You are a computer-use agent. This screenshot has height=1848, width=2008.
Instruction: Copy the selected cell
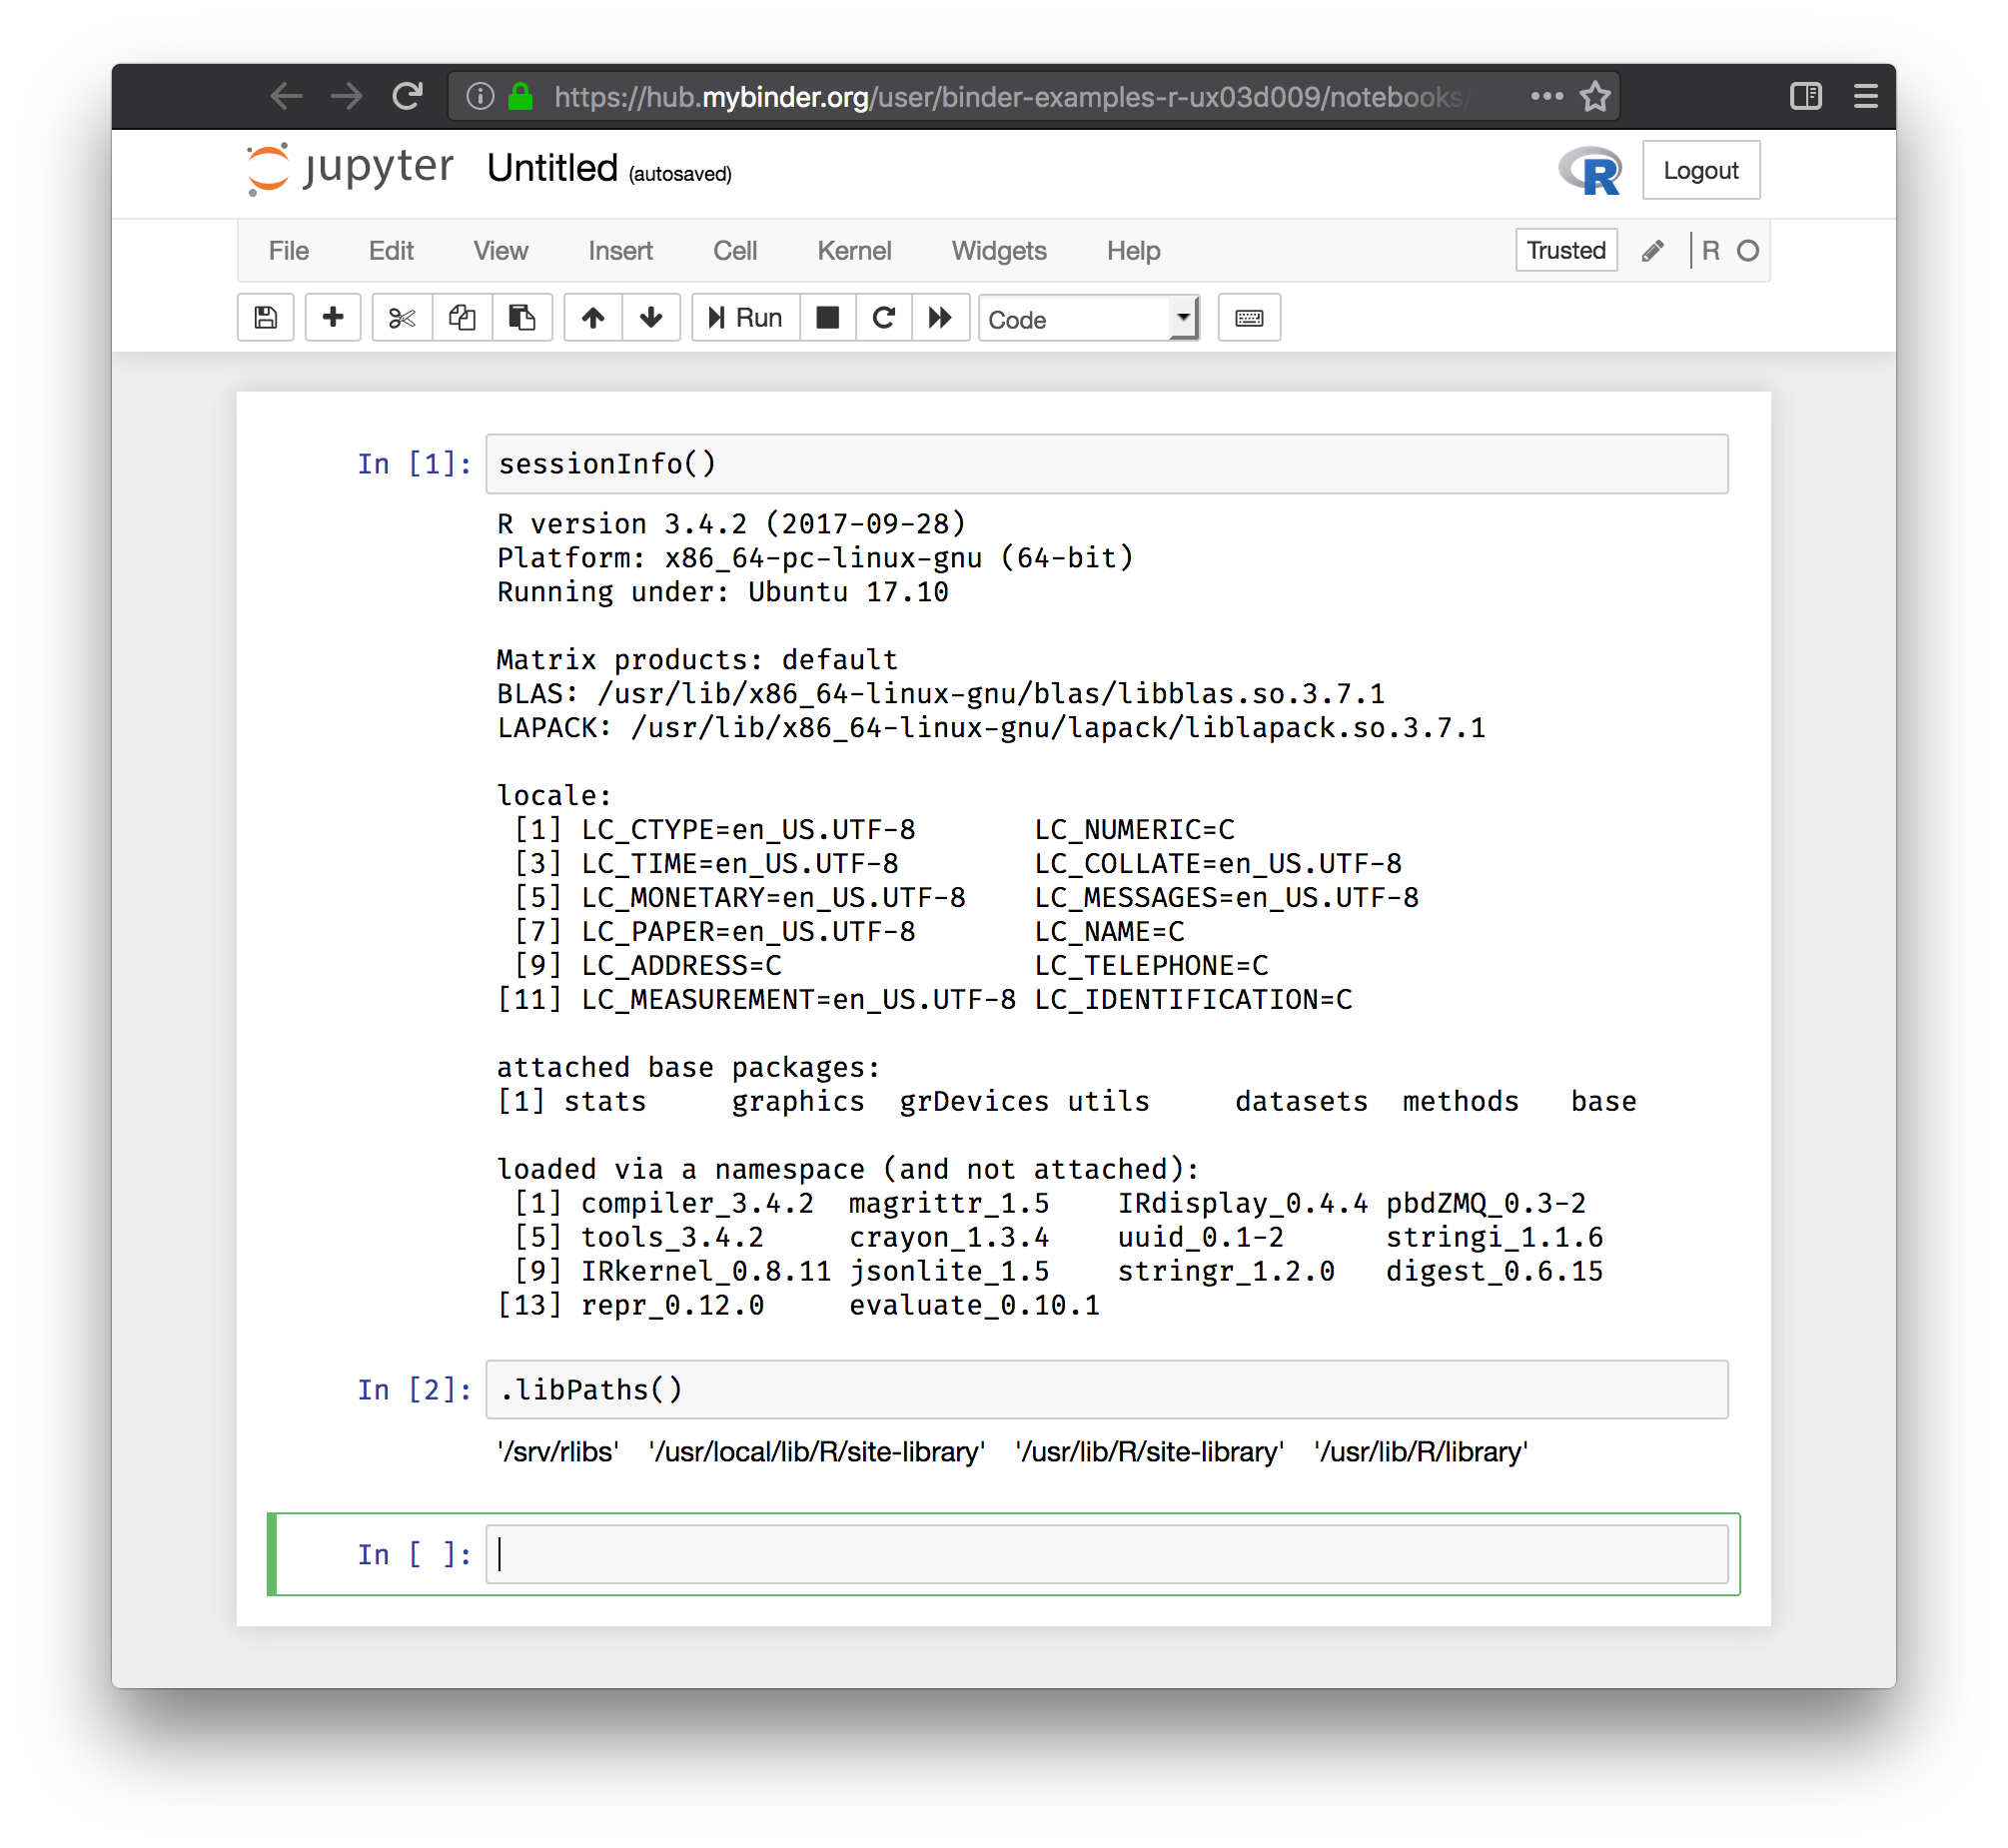click(x=461, y=317)
